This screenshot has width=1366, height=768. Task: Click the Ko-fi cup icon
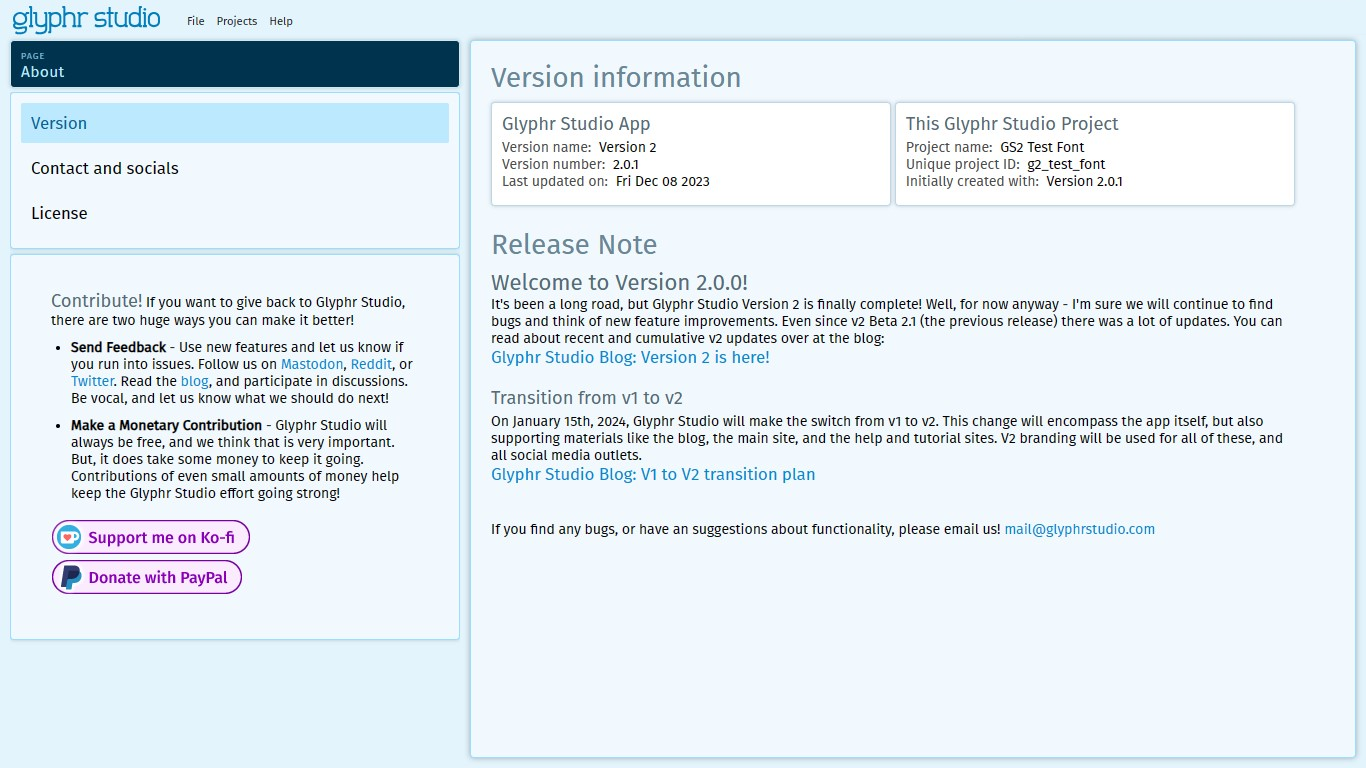pos(69,537)
